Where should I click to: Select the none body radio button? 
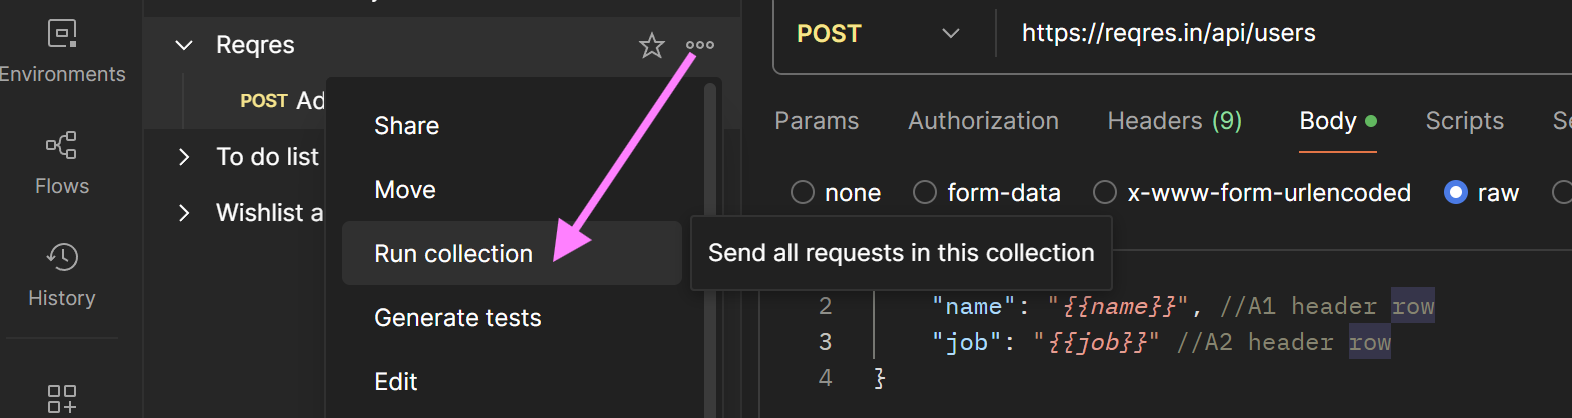(803, 192)
